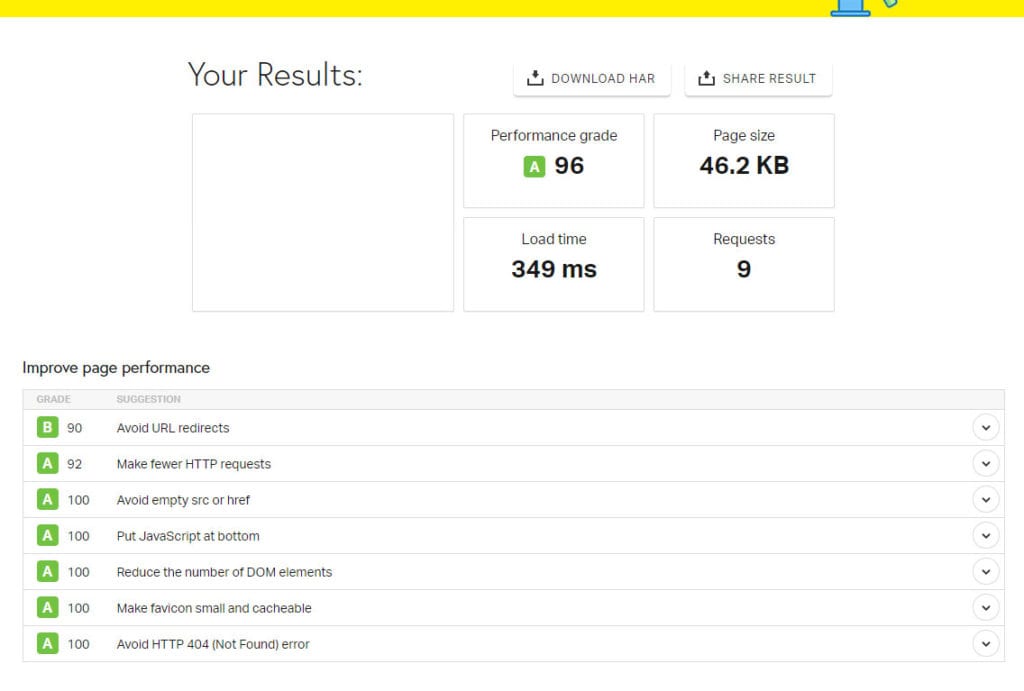Click the A badge for Reduce DOM elements
The width and height of the screenshot is (1024, 691).
47,572
